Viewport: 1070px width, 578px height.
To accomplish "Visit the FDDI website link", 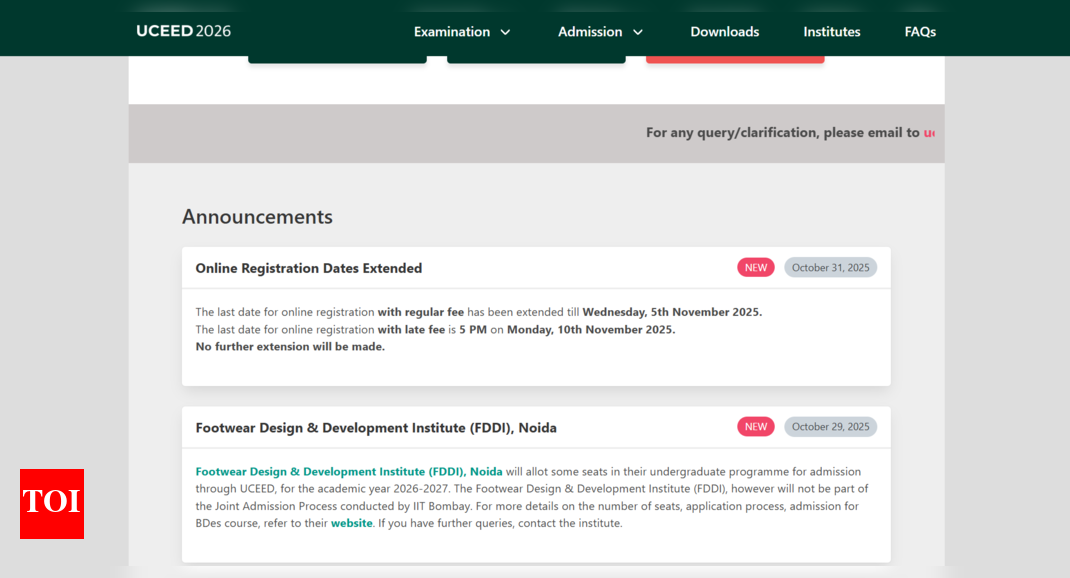I will [x=351, y=523].
